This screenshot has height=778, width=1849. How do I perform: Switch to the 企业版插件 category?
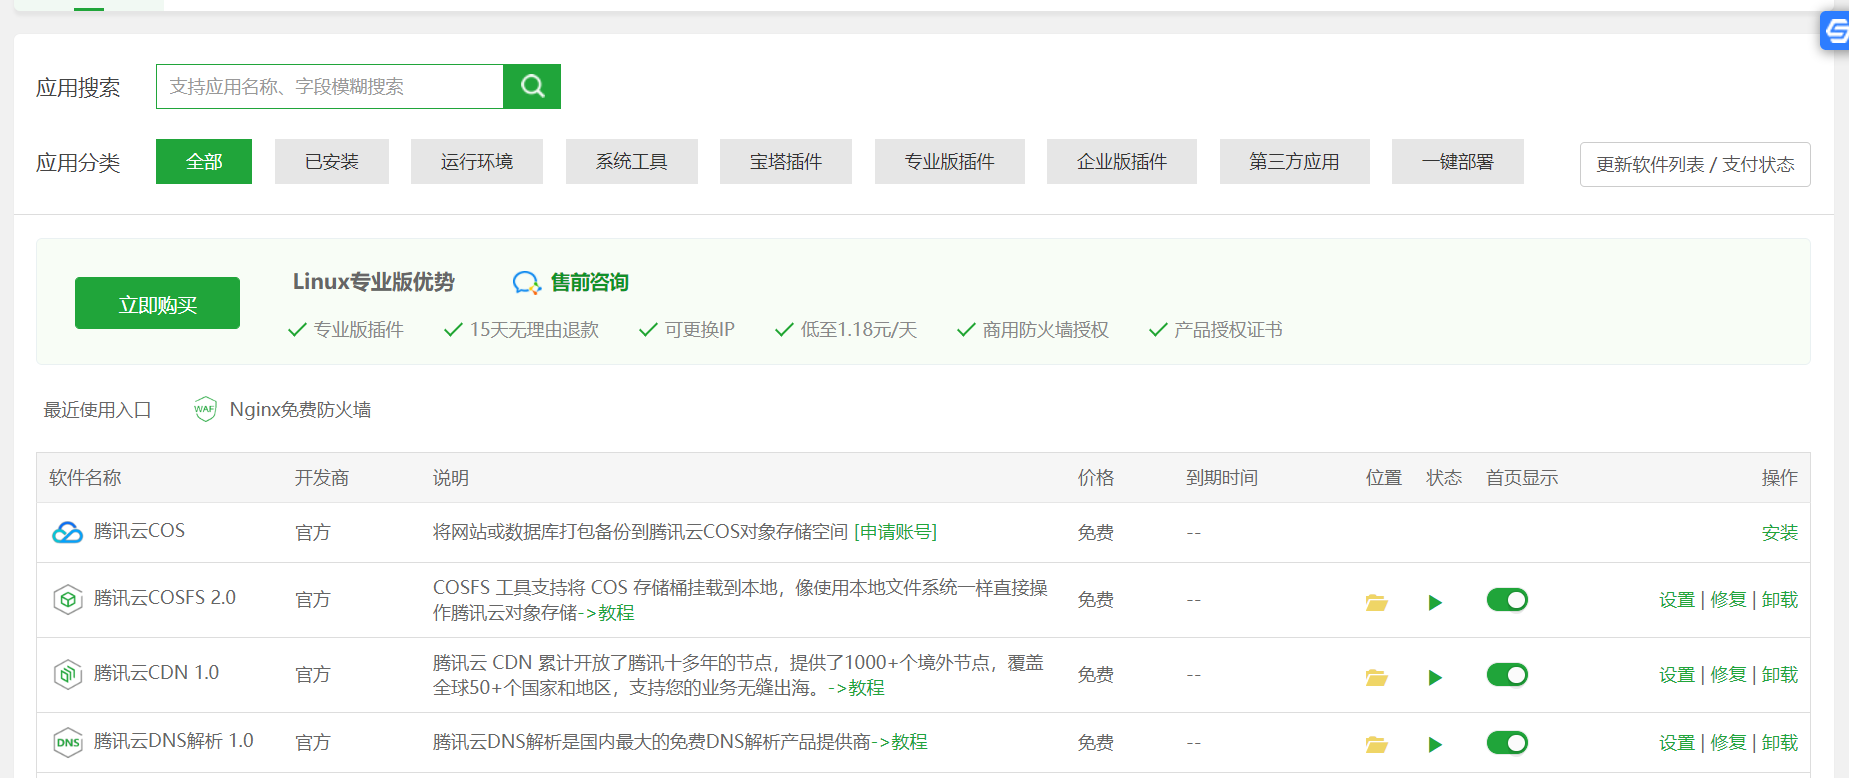click(x=1122, y=161)
